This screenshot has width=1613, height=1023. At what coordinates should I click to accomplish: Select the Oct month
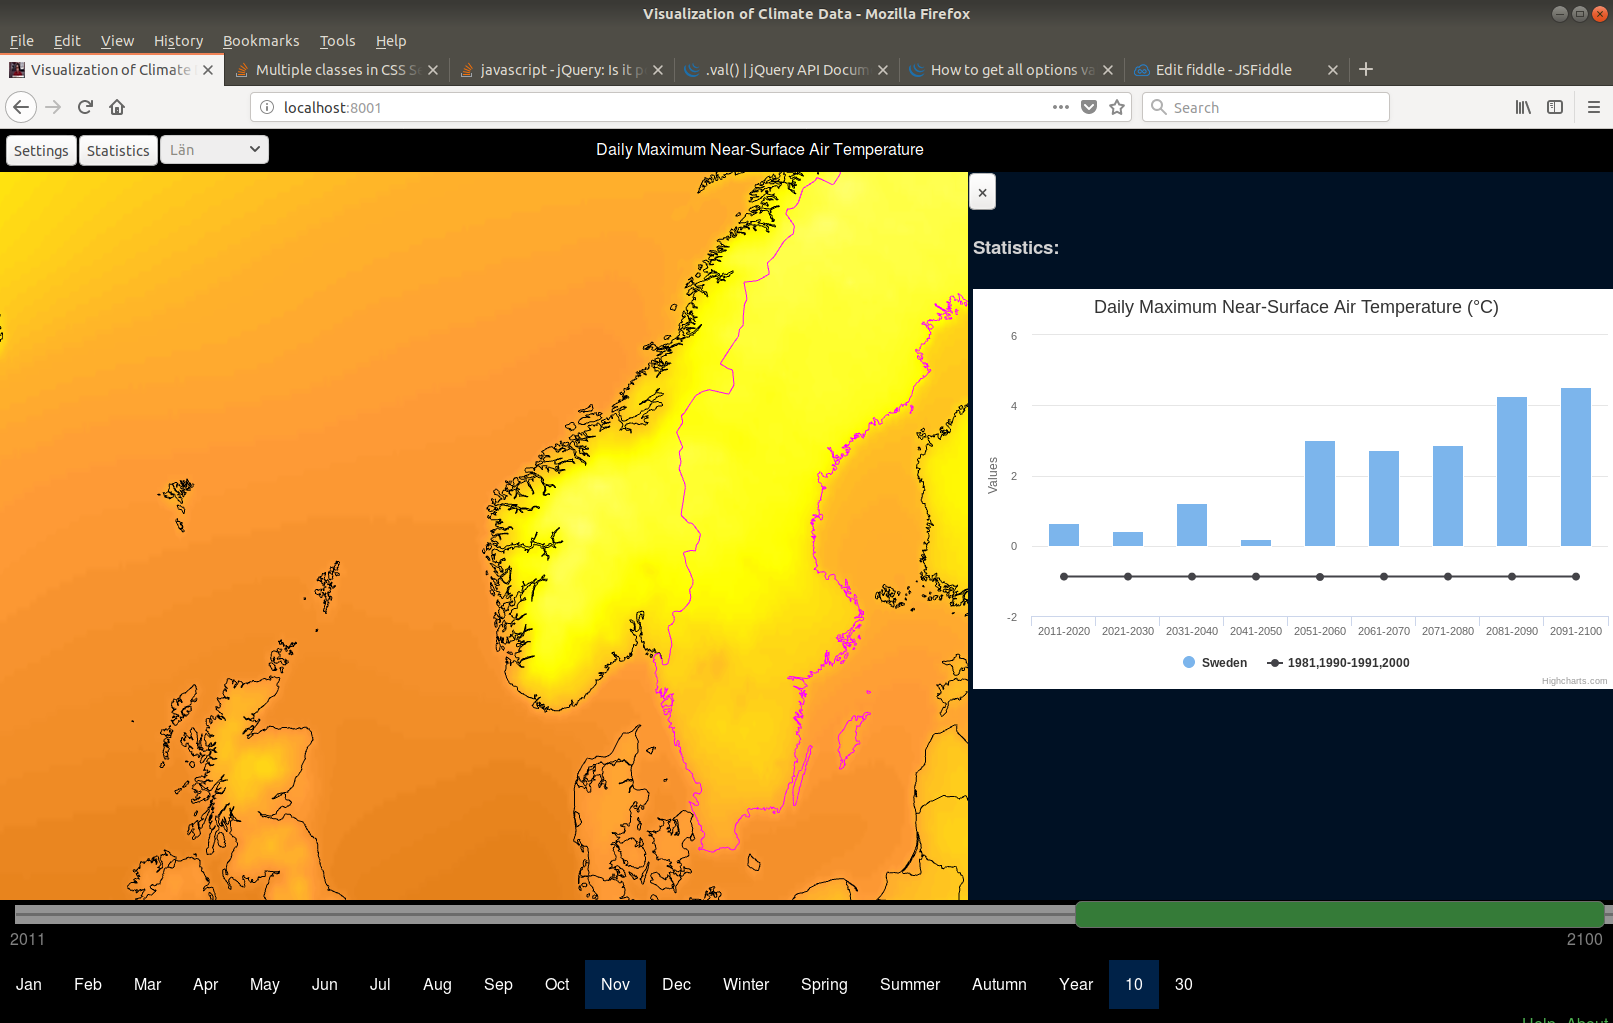[x=557, y=984]
